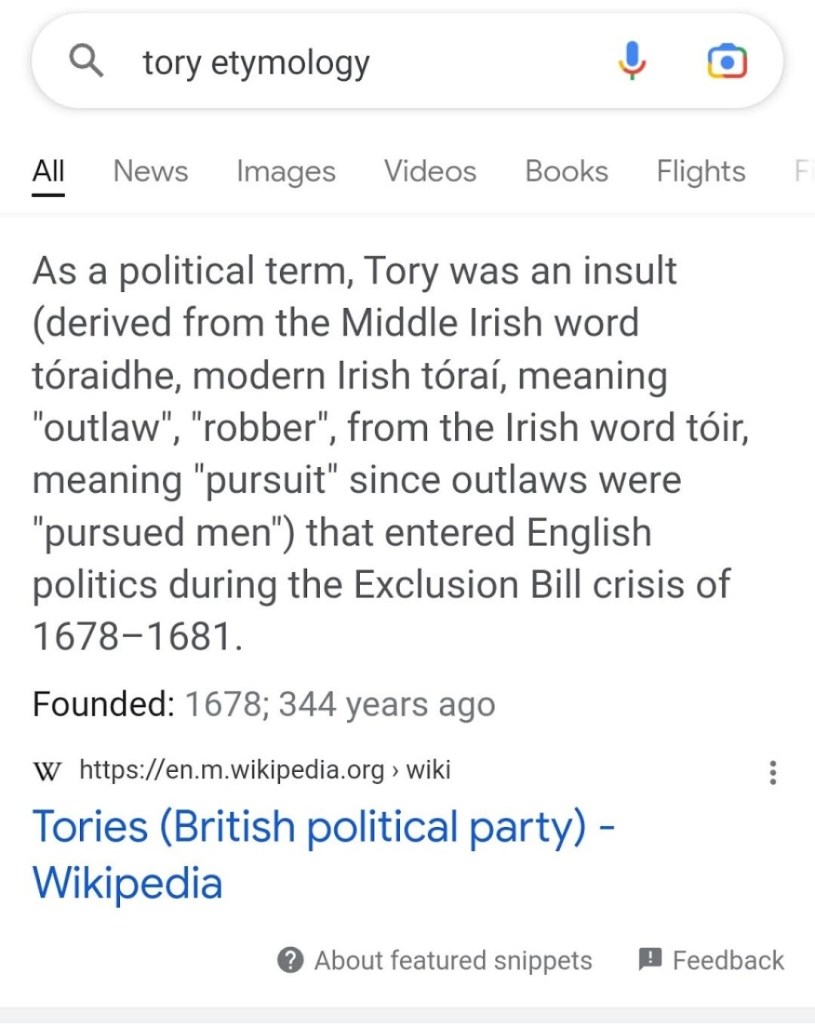Click the en.m.wikipedia.org URL breadcrumb
The height and width of the screenshot is (1024, 815).
[264, 770]
